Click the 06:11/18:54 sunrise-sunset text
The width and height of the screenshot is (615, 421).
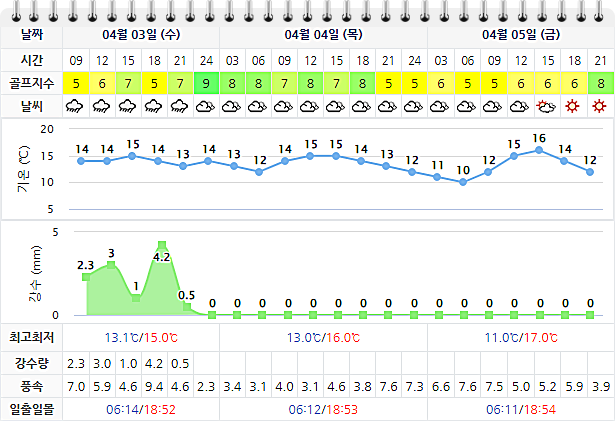[x=521, y=410]
